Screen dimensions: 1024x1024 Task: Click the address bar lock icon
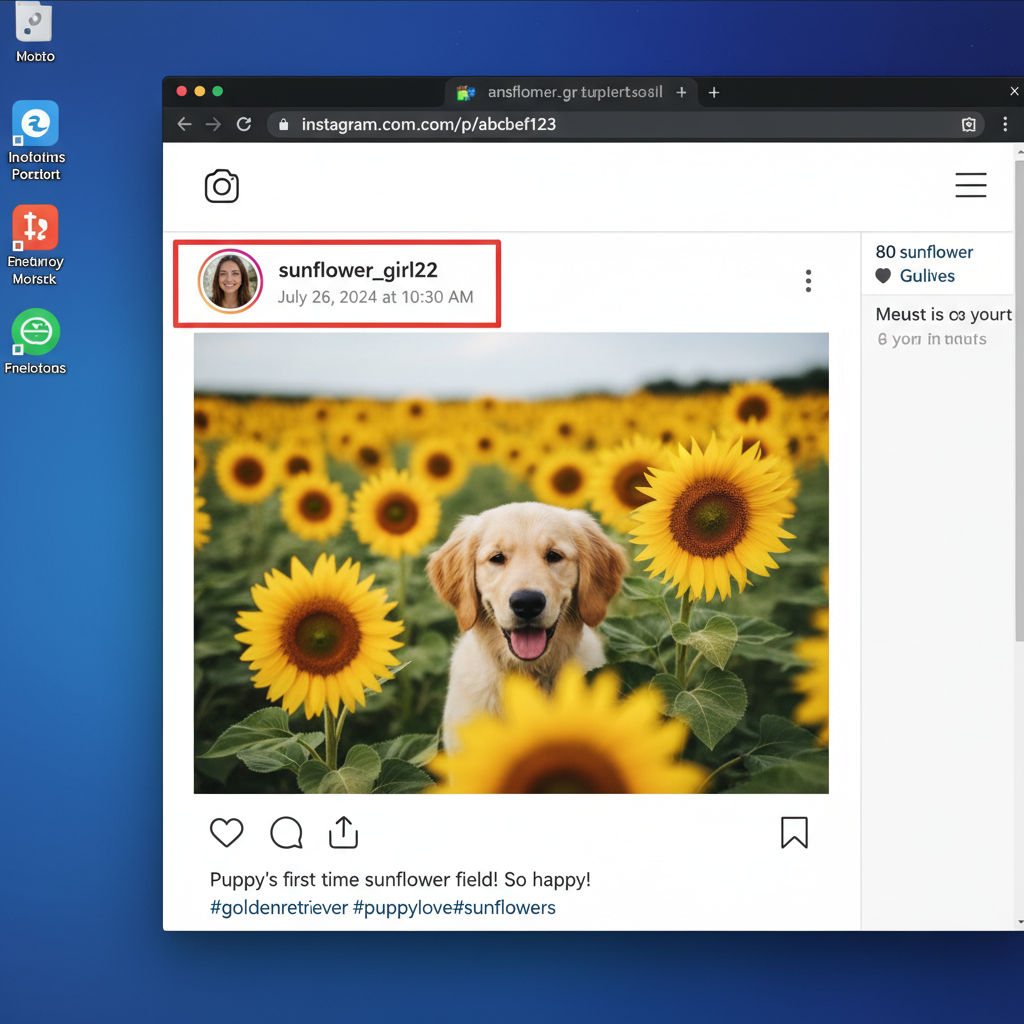click(283, 125)
